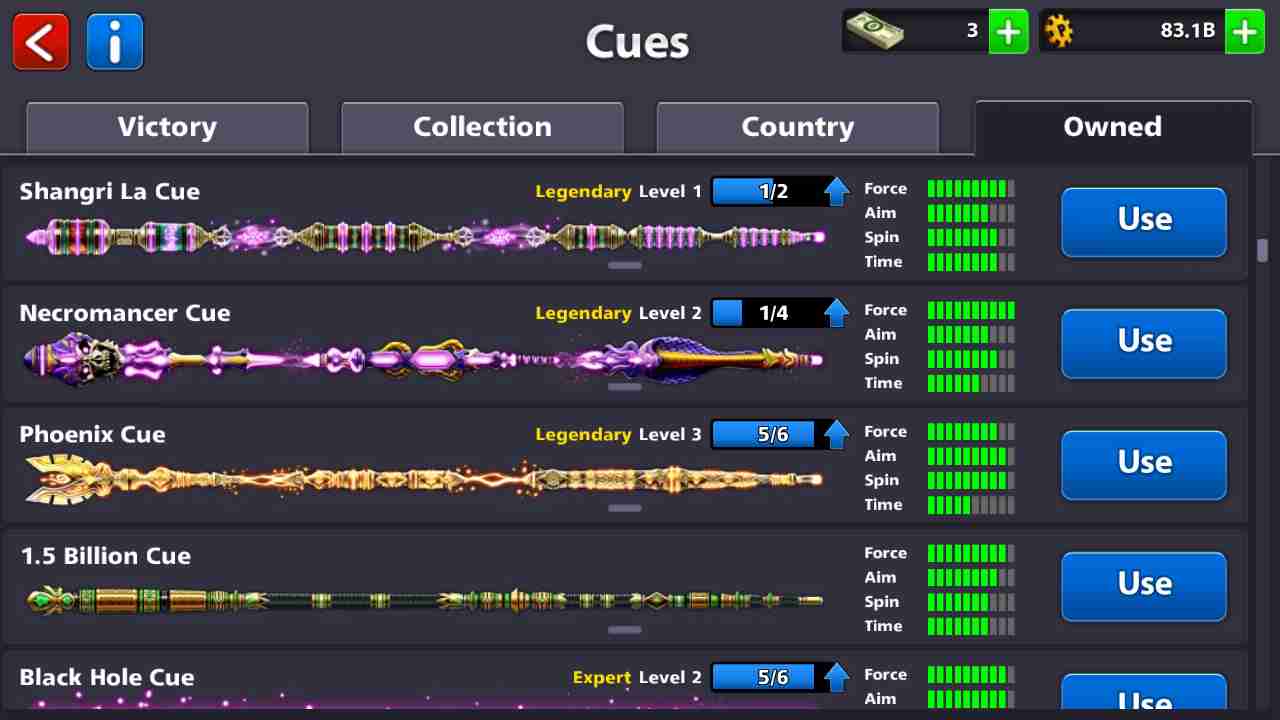Switch to the Victory tab
1280x720 pixels.
(x=167, y=127)
